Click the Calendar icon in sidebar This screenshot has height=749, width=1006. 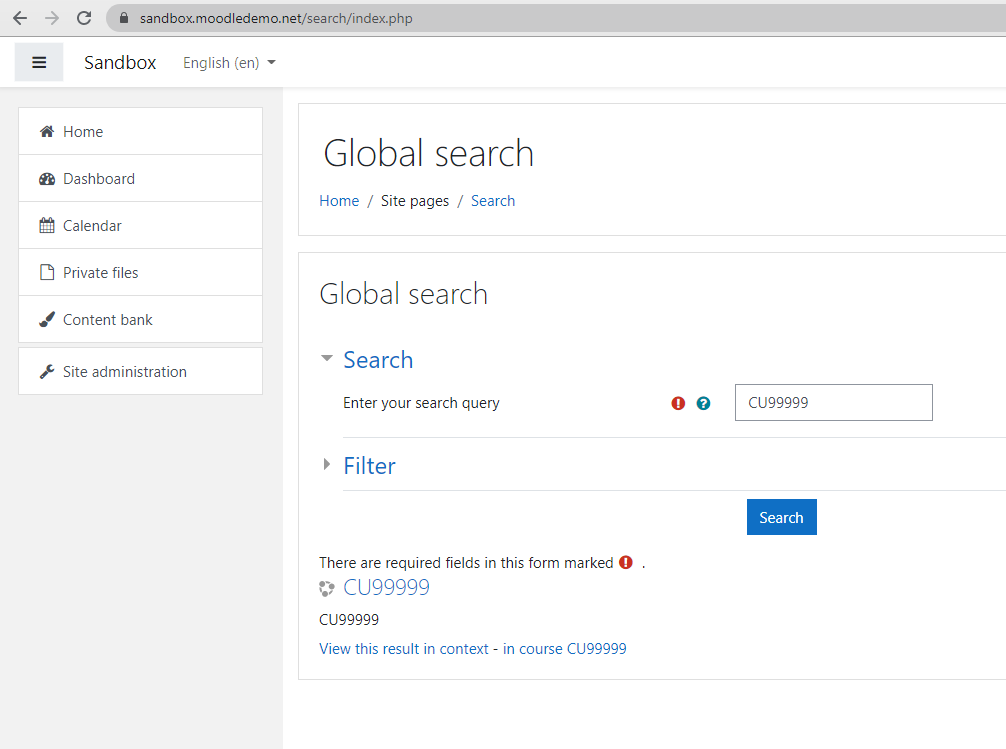(47, 225)
